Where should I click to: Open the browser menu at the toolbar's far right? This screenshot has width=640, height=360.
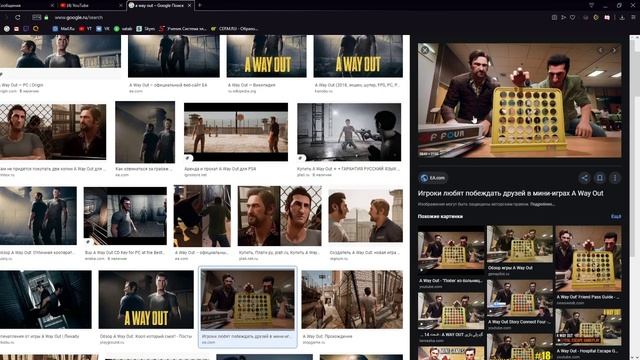tap(633, 18)
